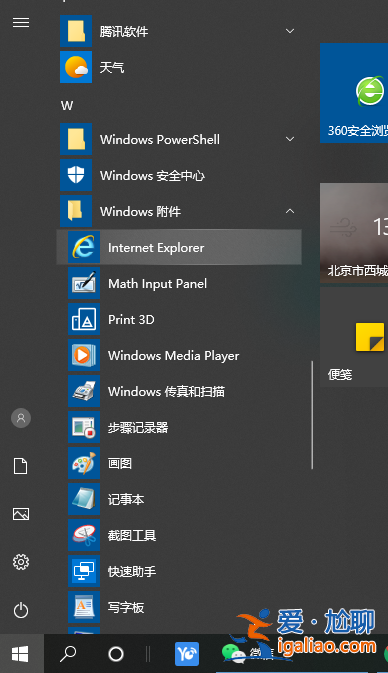This screenshot has width=388, height=673.
Task: Open the blue Yo app on taskbar
Action: click(187, 654)
